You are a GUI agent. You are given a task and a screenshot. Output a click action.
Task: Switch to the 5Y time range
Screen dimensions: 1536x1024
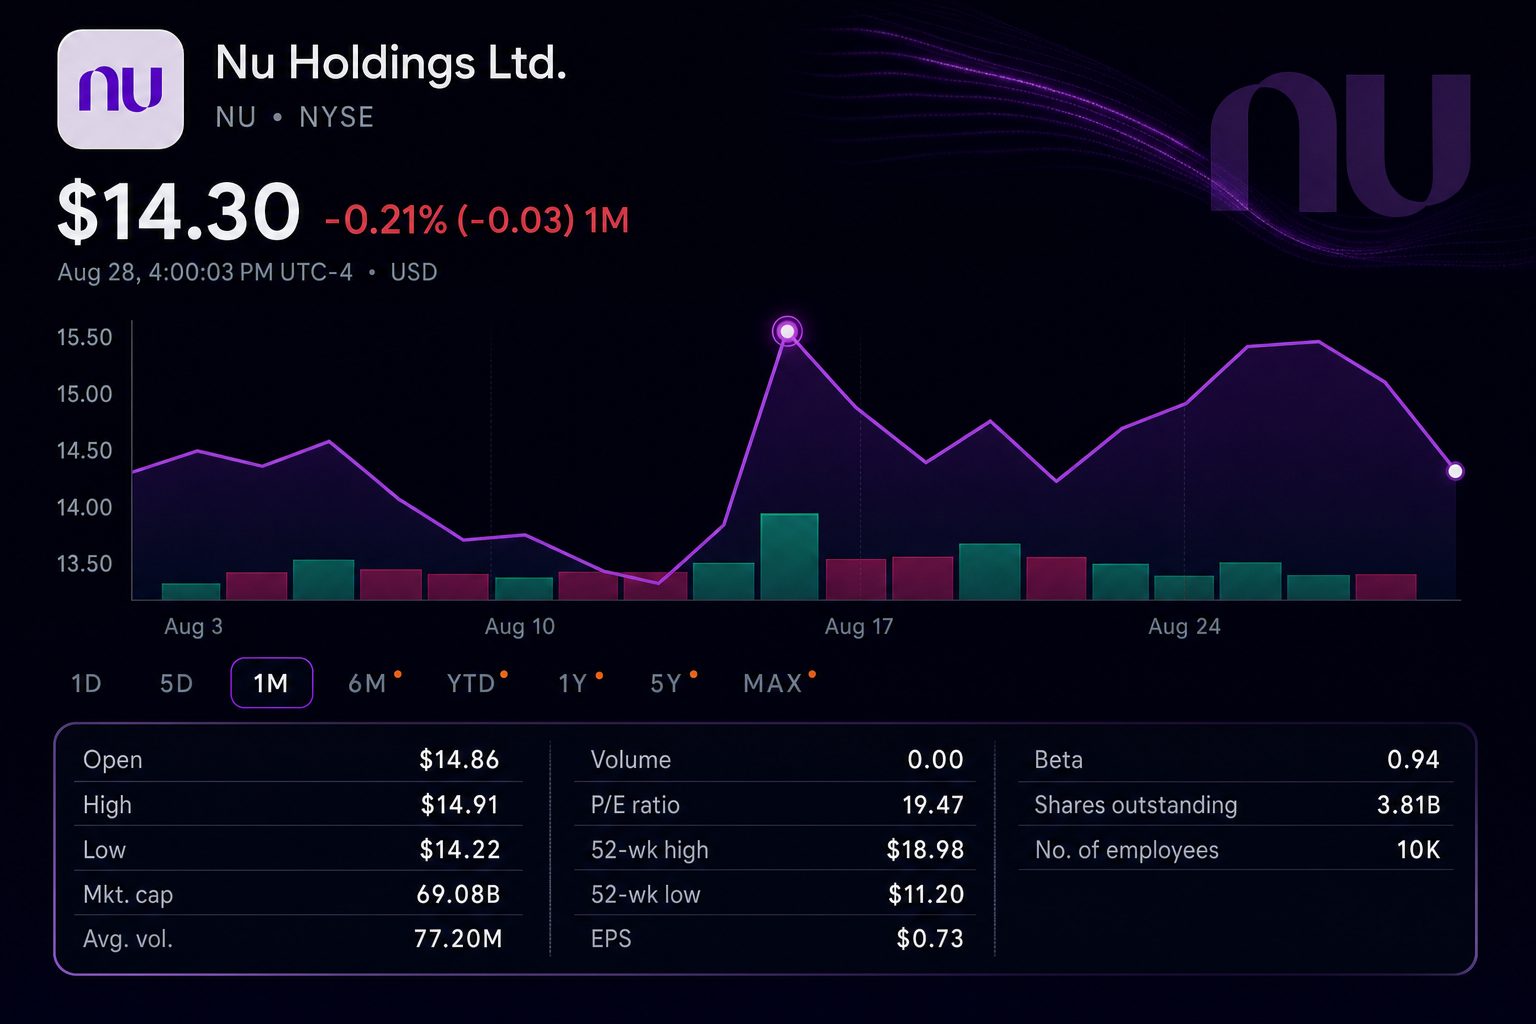[666, 684]
